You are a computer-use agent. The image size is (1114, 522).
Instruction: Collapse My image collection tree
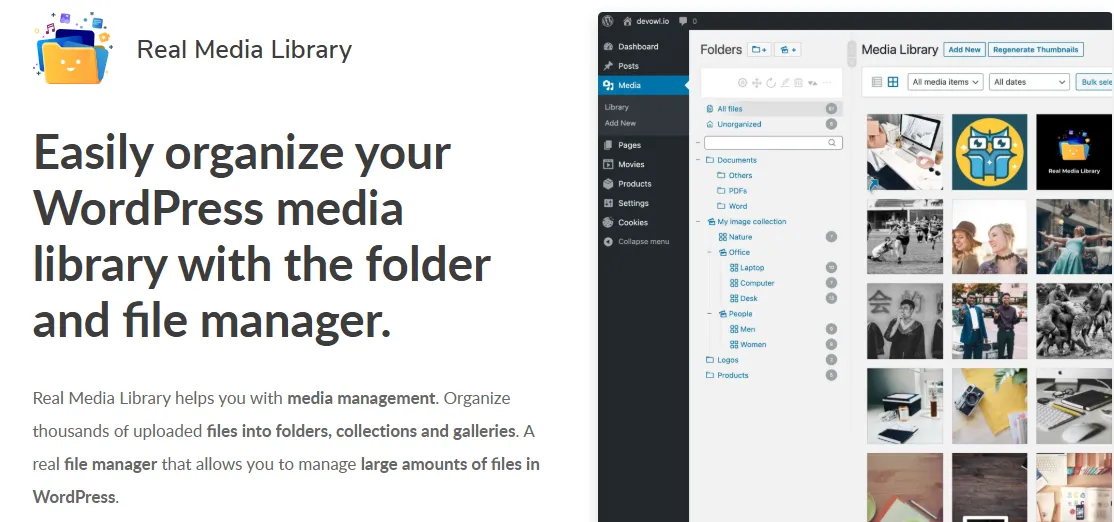click(698, 222)
